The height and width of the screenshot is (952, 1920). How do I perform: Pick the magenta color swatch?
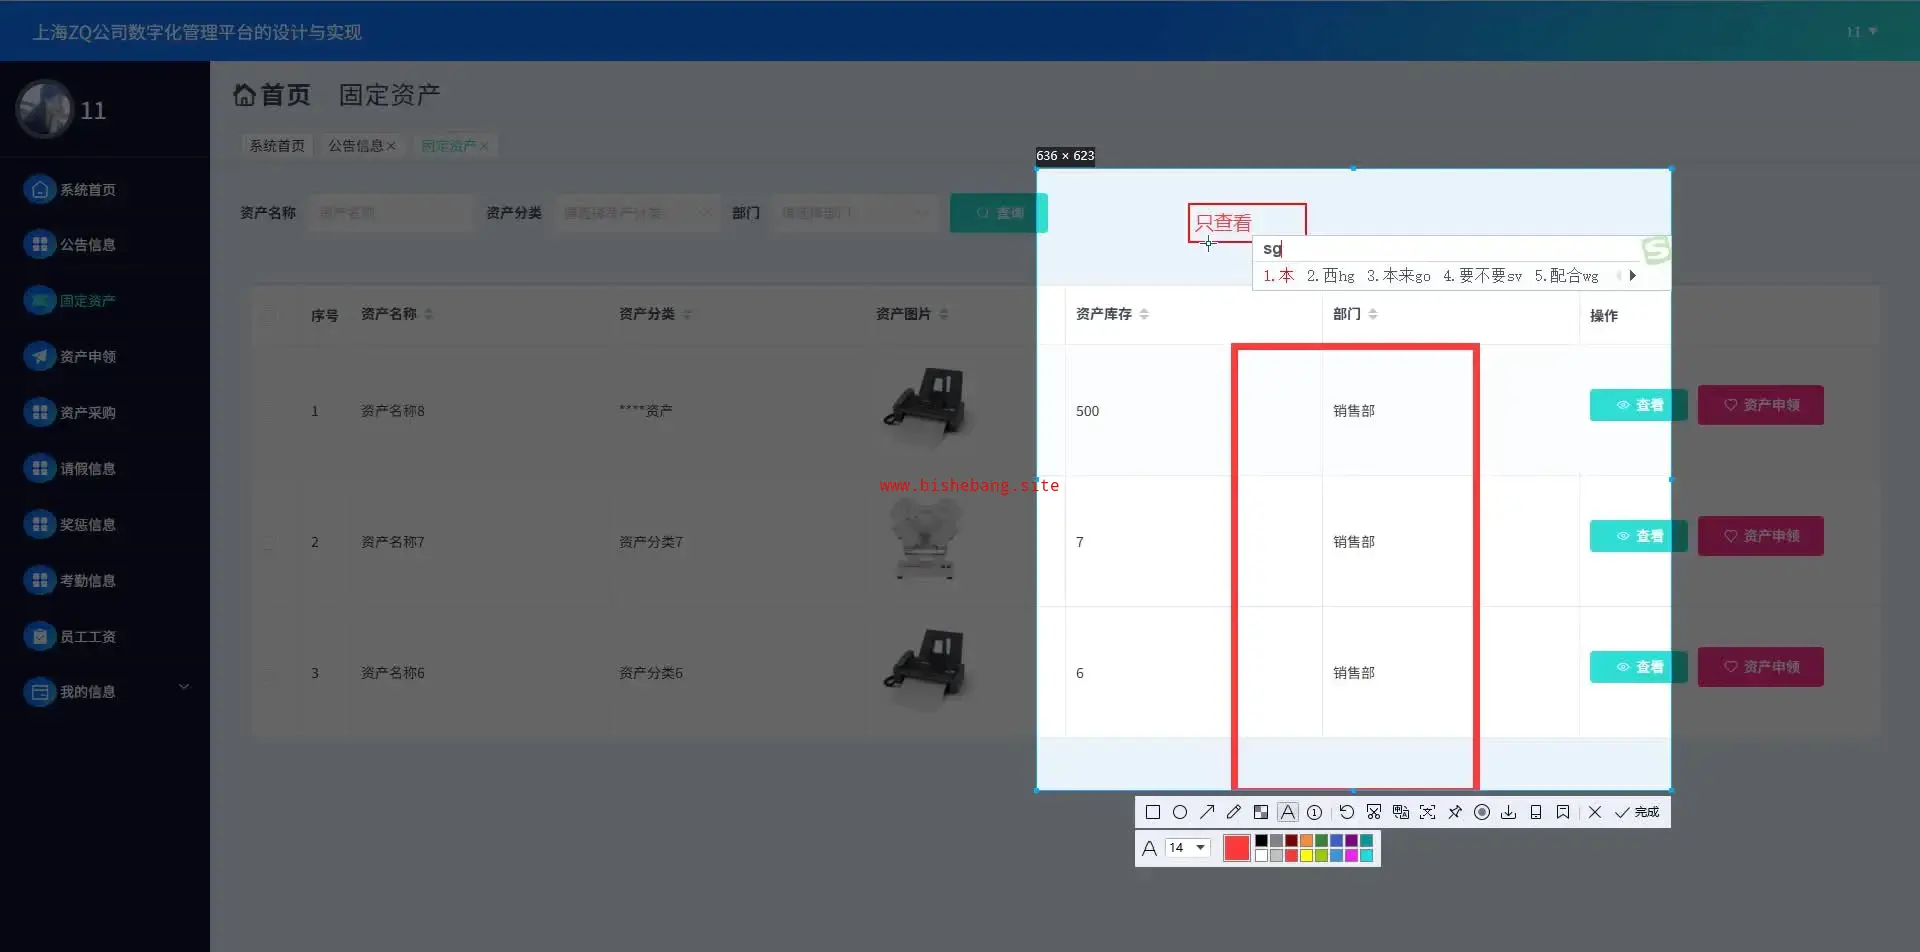pyautogui.click(x=1352, y=856)
